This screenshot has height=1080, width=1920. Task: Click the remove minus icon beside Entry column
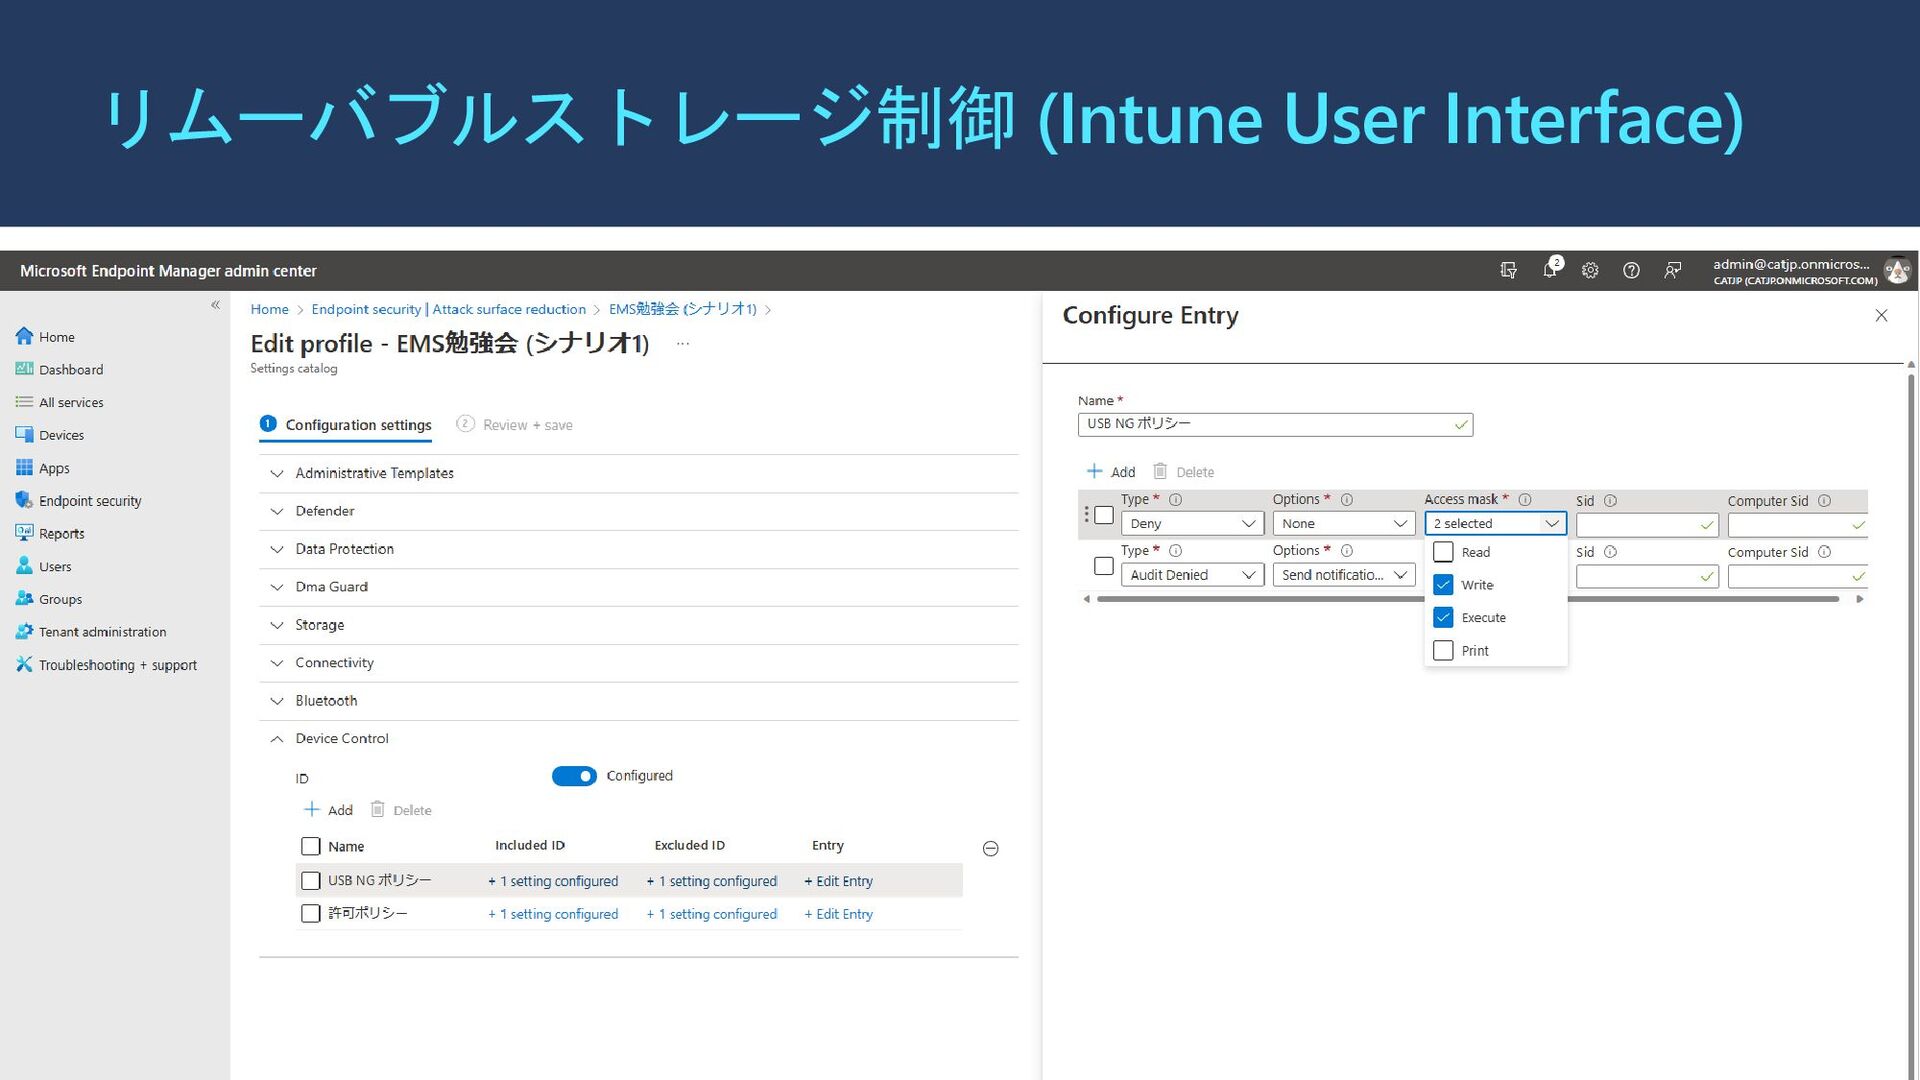991,849
